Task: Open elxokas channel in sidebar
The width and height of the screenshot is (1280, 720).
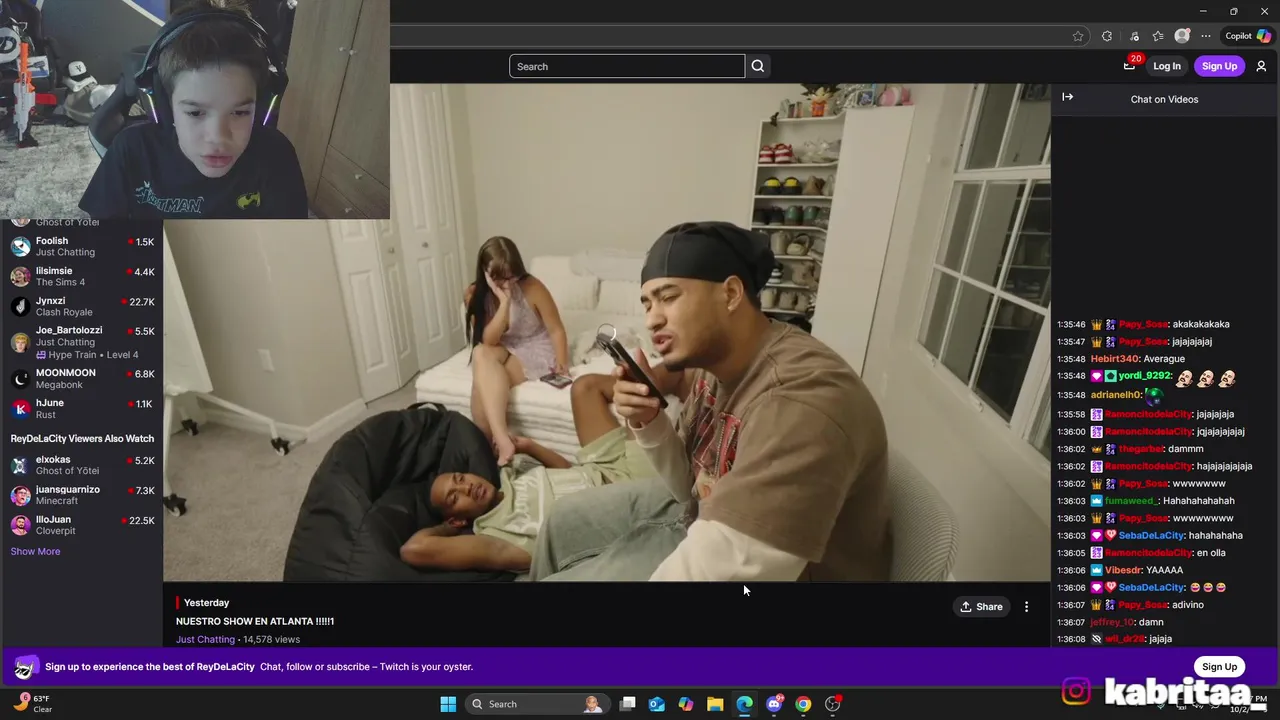Action: coord(82,465)
